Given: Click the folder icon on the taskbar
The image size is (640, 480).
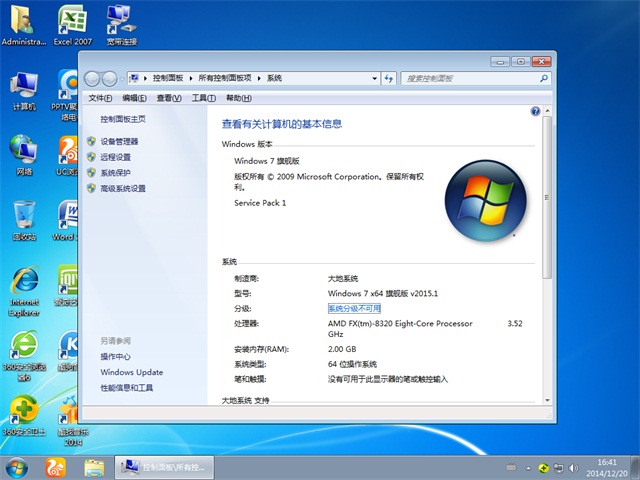Looking at the screenshot, I should coord(94,466).
